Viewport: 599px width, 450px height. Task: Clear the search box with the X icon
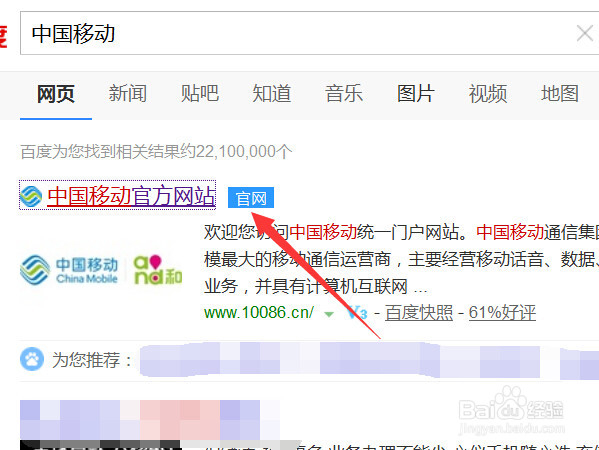click(585, 33)
